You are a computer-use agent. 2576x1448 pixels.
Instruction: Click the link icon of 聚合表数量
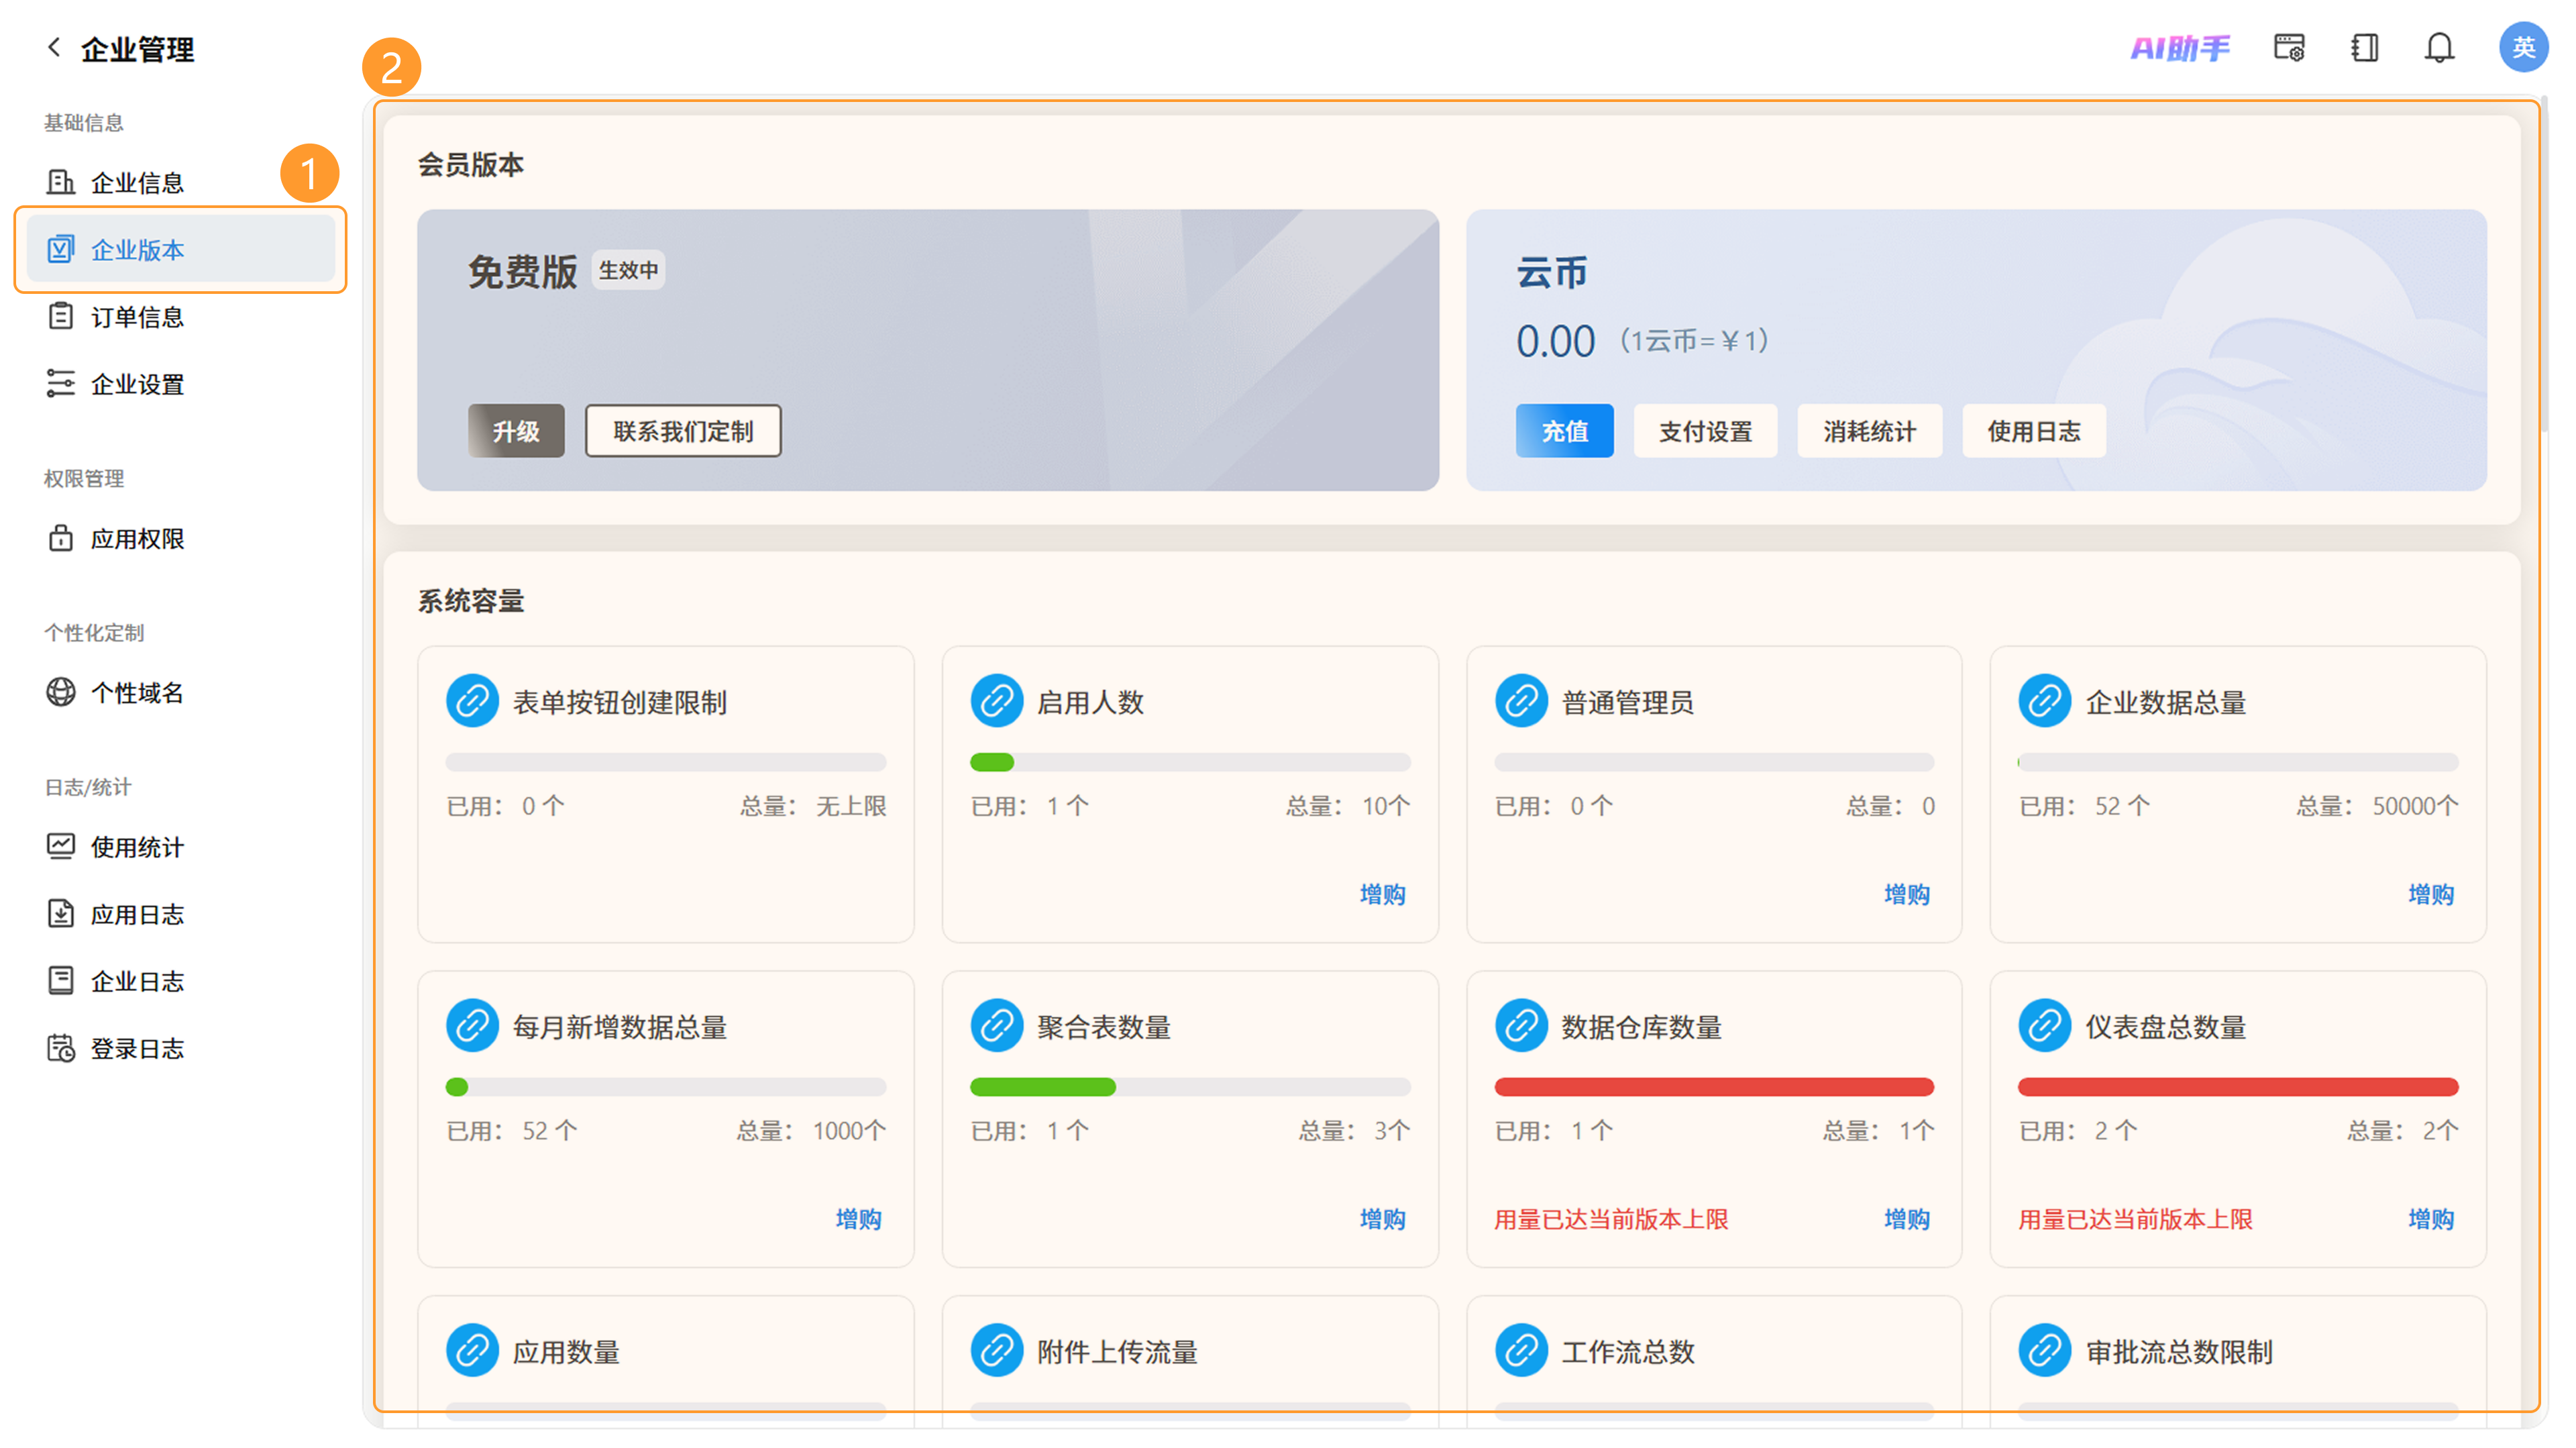pos(996,1026)
